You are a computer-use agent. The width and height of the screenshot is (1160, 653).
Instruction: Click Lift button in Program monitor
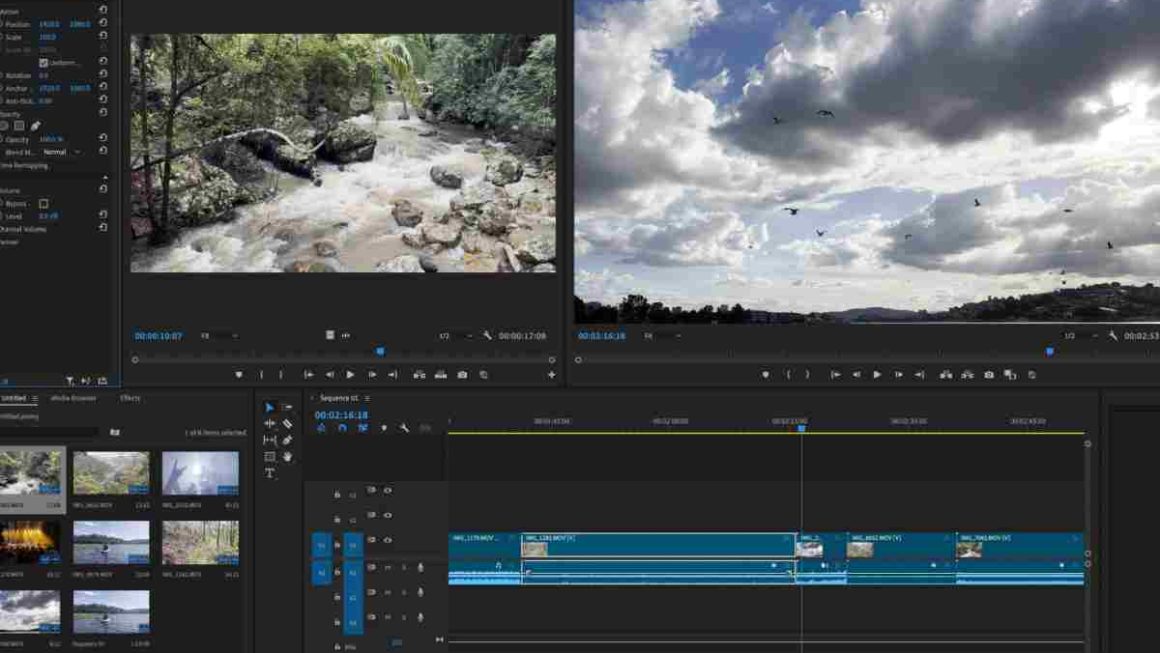945,375
